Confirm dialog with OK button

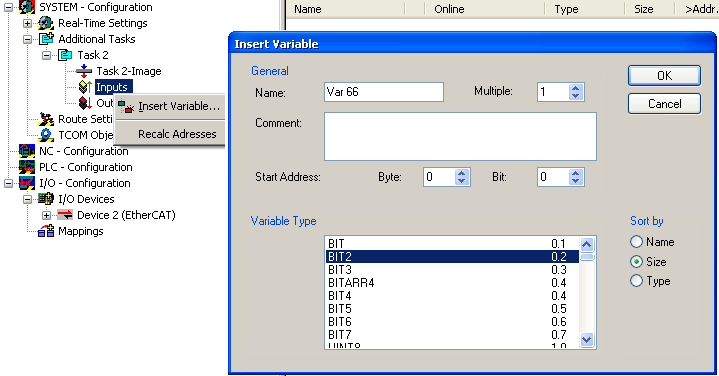(664, 76)
